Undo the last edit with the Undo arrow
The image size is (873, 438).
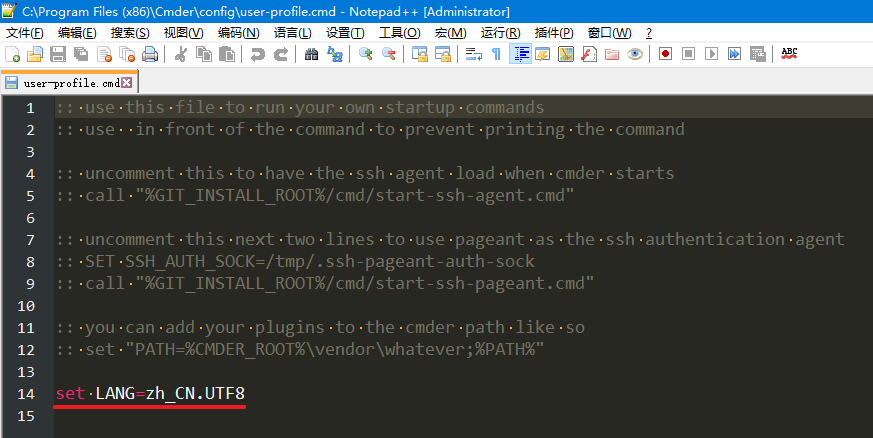pos(257,54)
